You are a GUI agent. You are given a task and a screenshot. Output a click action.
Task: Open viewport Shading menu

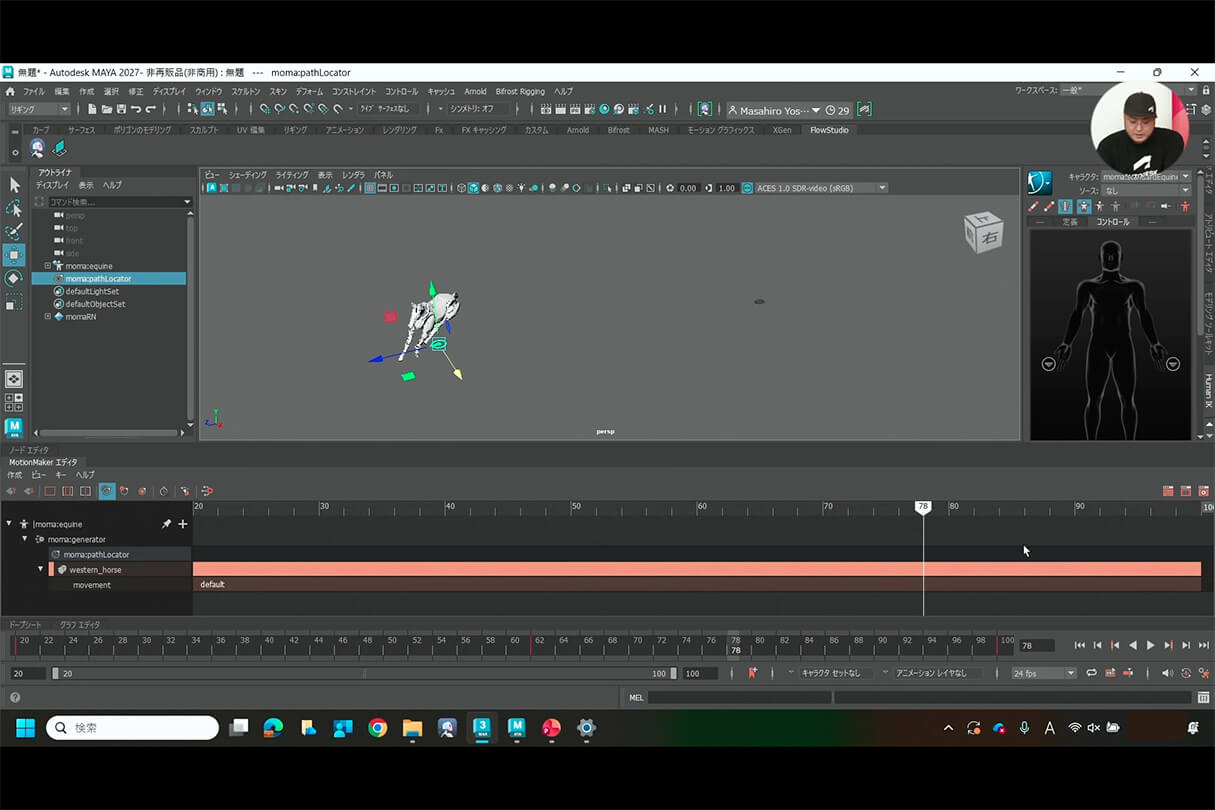click(x=247, y=175)
